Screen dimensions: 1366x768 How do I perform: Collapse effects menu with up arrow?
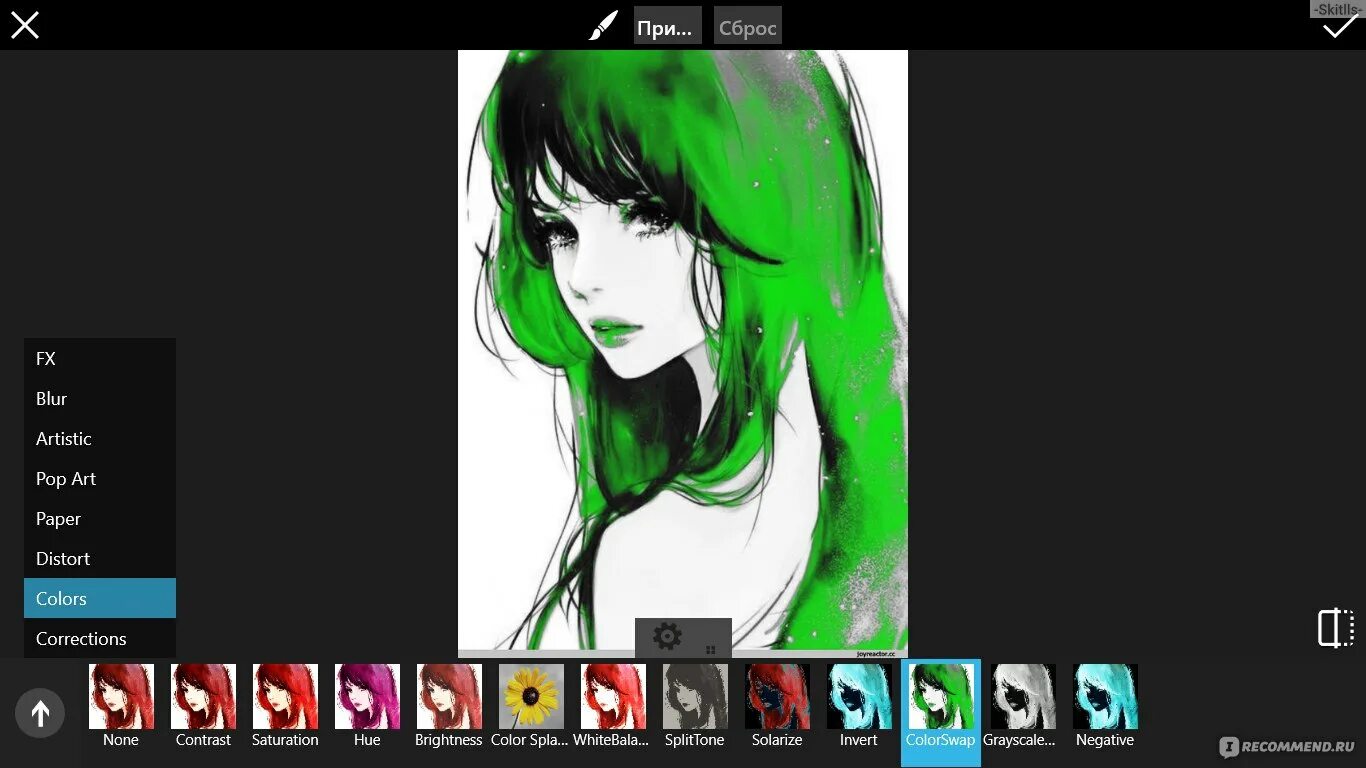pyautogui.click(x=40, y=713)
